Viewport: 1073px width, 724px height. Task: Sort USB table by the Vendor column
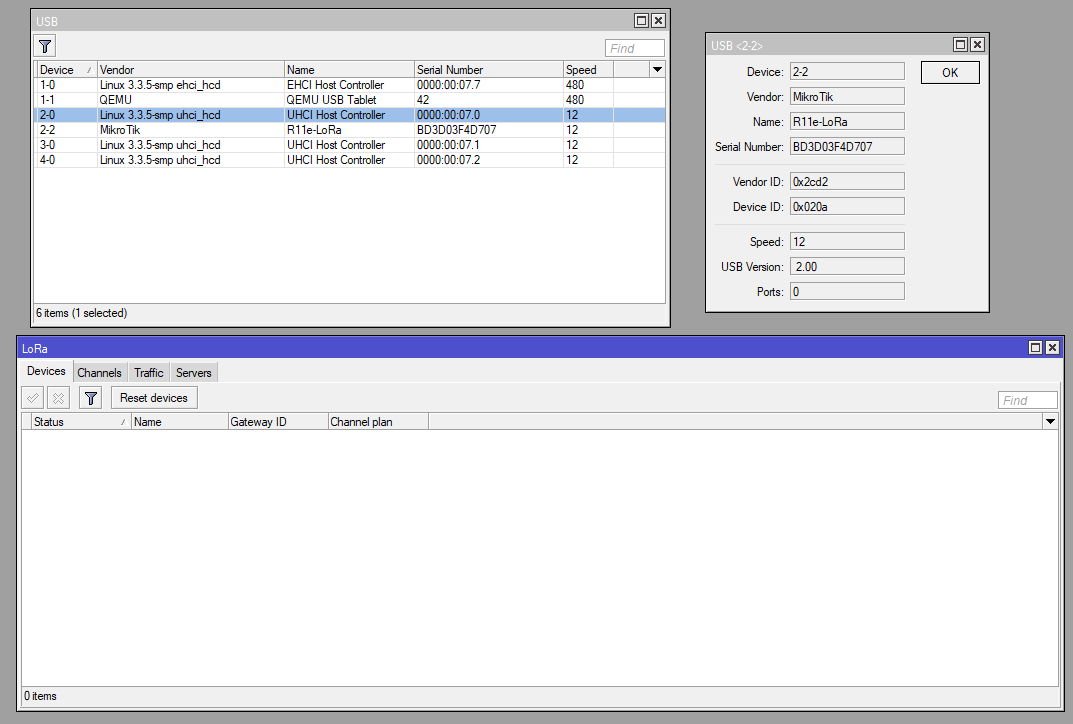click(190, 69)
